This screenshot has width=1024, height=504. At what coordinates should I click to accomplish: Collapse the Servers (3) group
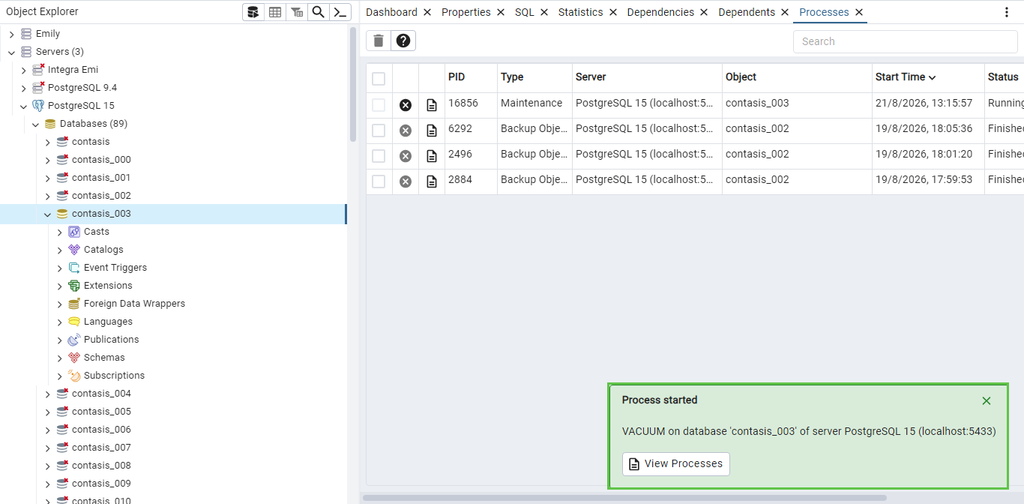click(11, 52)
